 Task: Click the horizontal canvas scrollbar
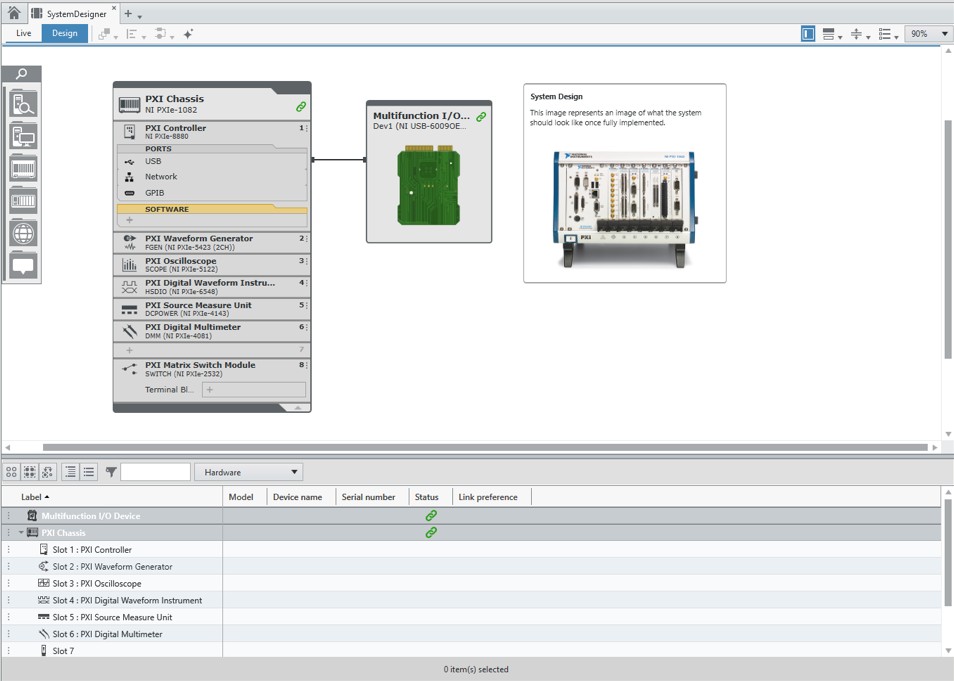pyautogui.click(x=485, y=447)
